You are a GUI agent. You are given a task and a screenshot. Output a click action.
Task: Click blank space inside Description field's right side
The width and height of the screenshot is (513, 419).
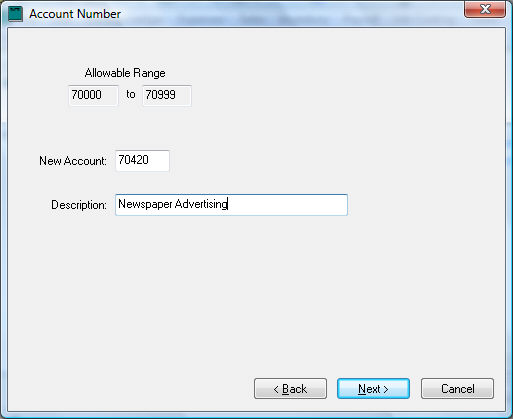point(287,205)
